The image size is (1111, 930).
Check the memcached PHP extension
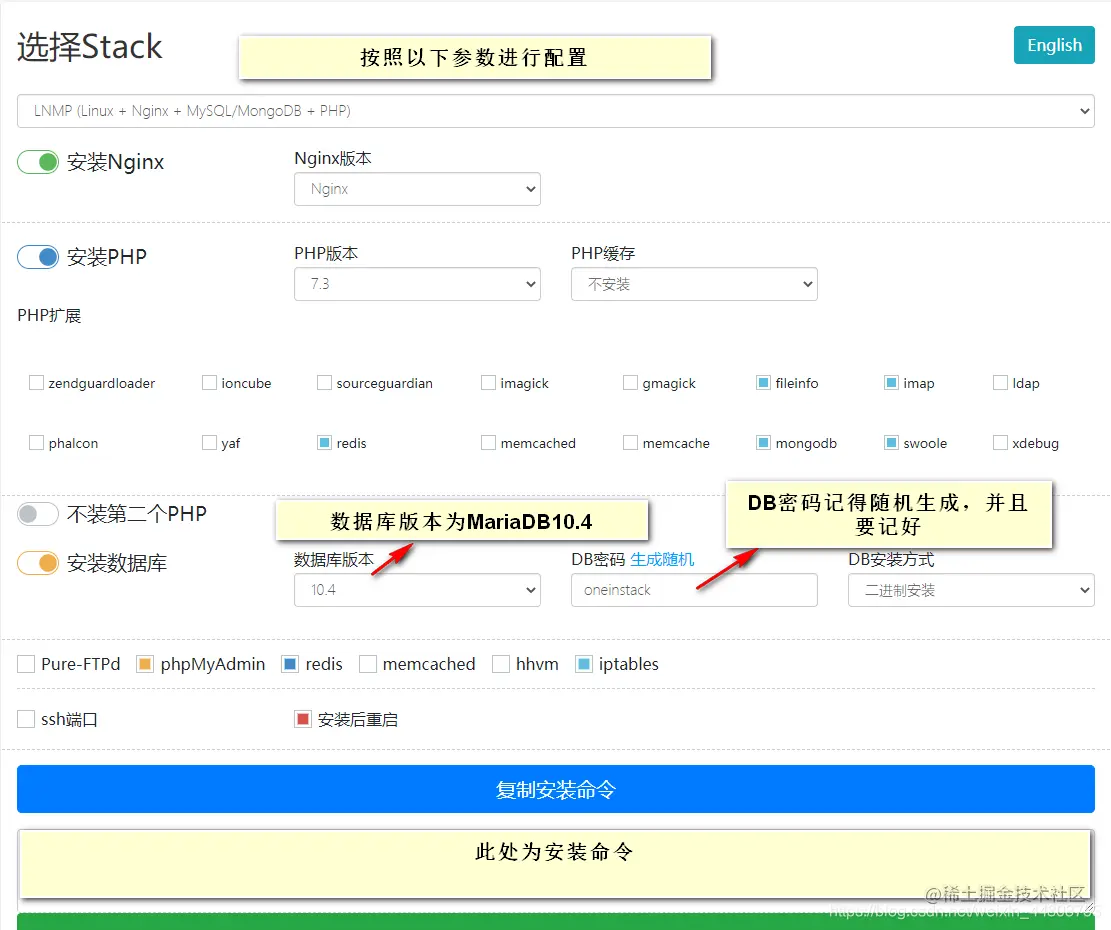click(488, 443)
